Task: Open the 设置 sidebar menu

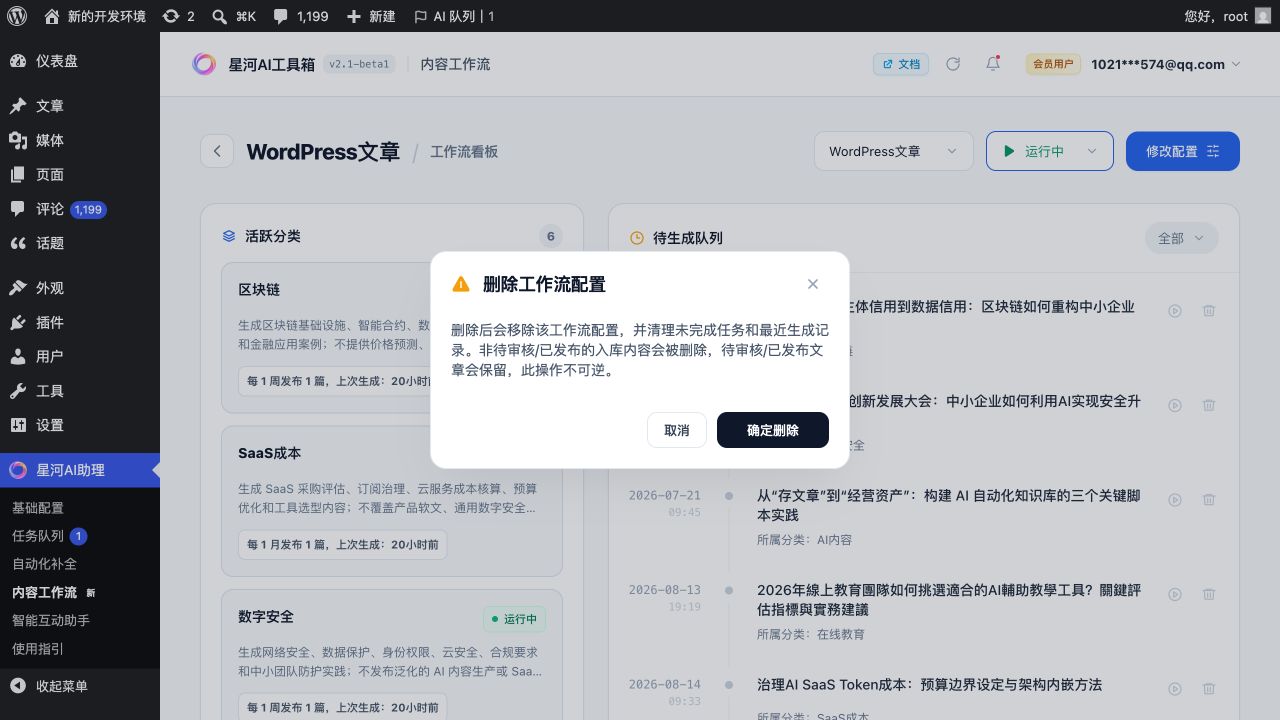Action: tap(80, 425)
